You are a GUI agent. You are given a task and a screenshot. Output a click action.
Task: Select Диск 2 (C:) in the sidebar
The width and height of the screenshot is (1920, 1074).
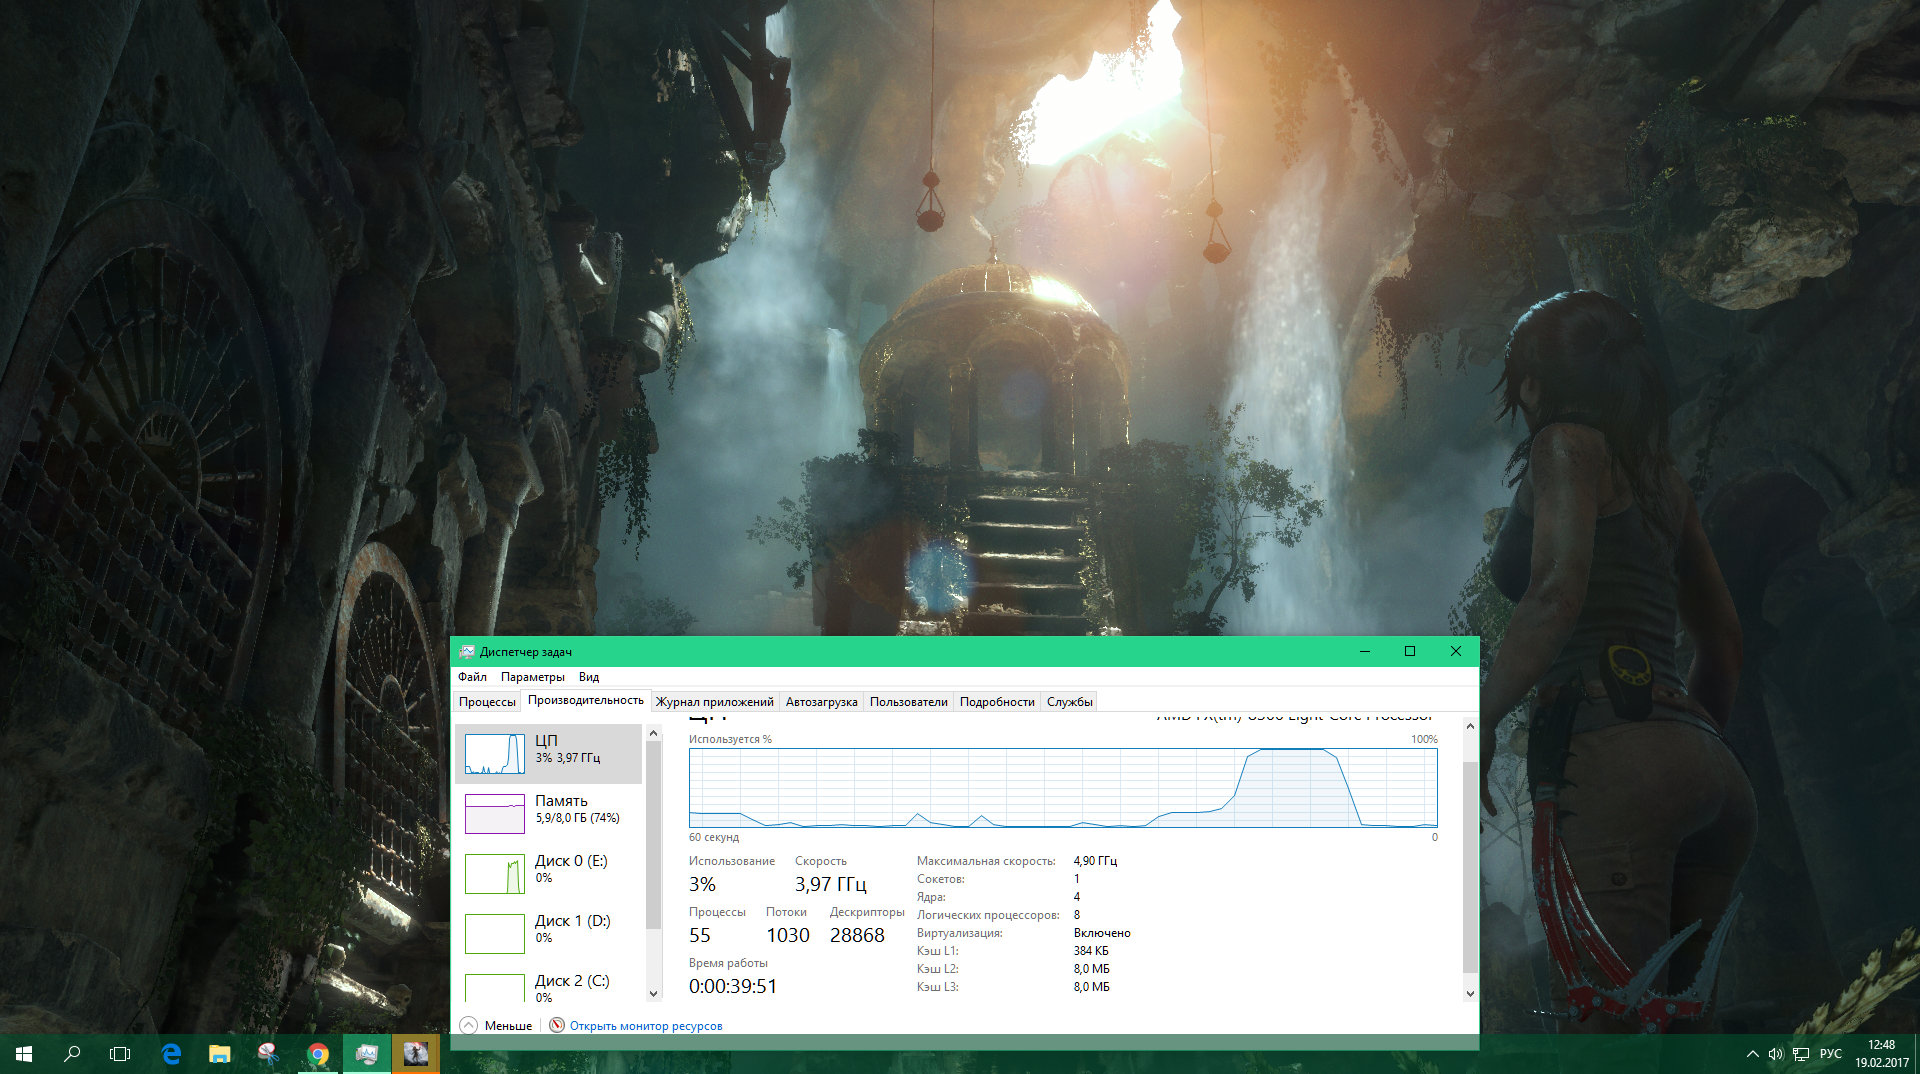(549, 984)
